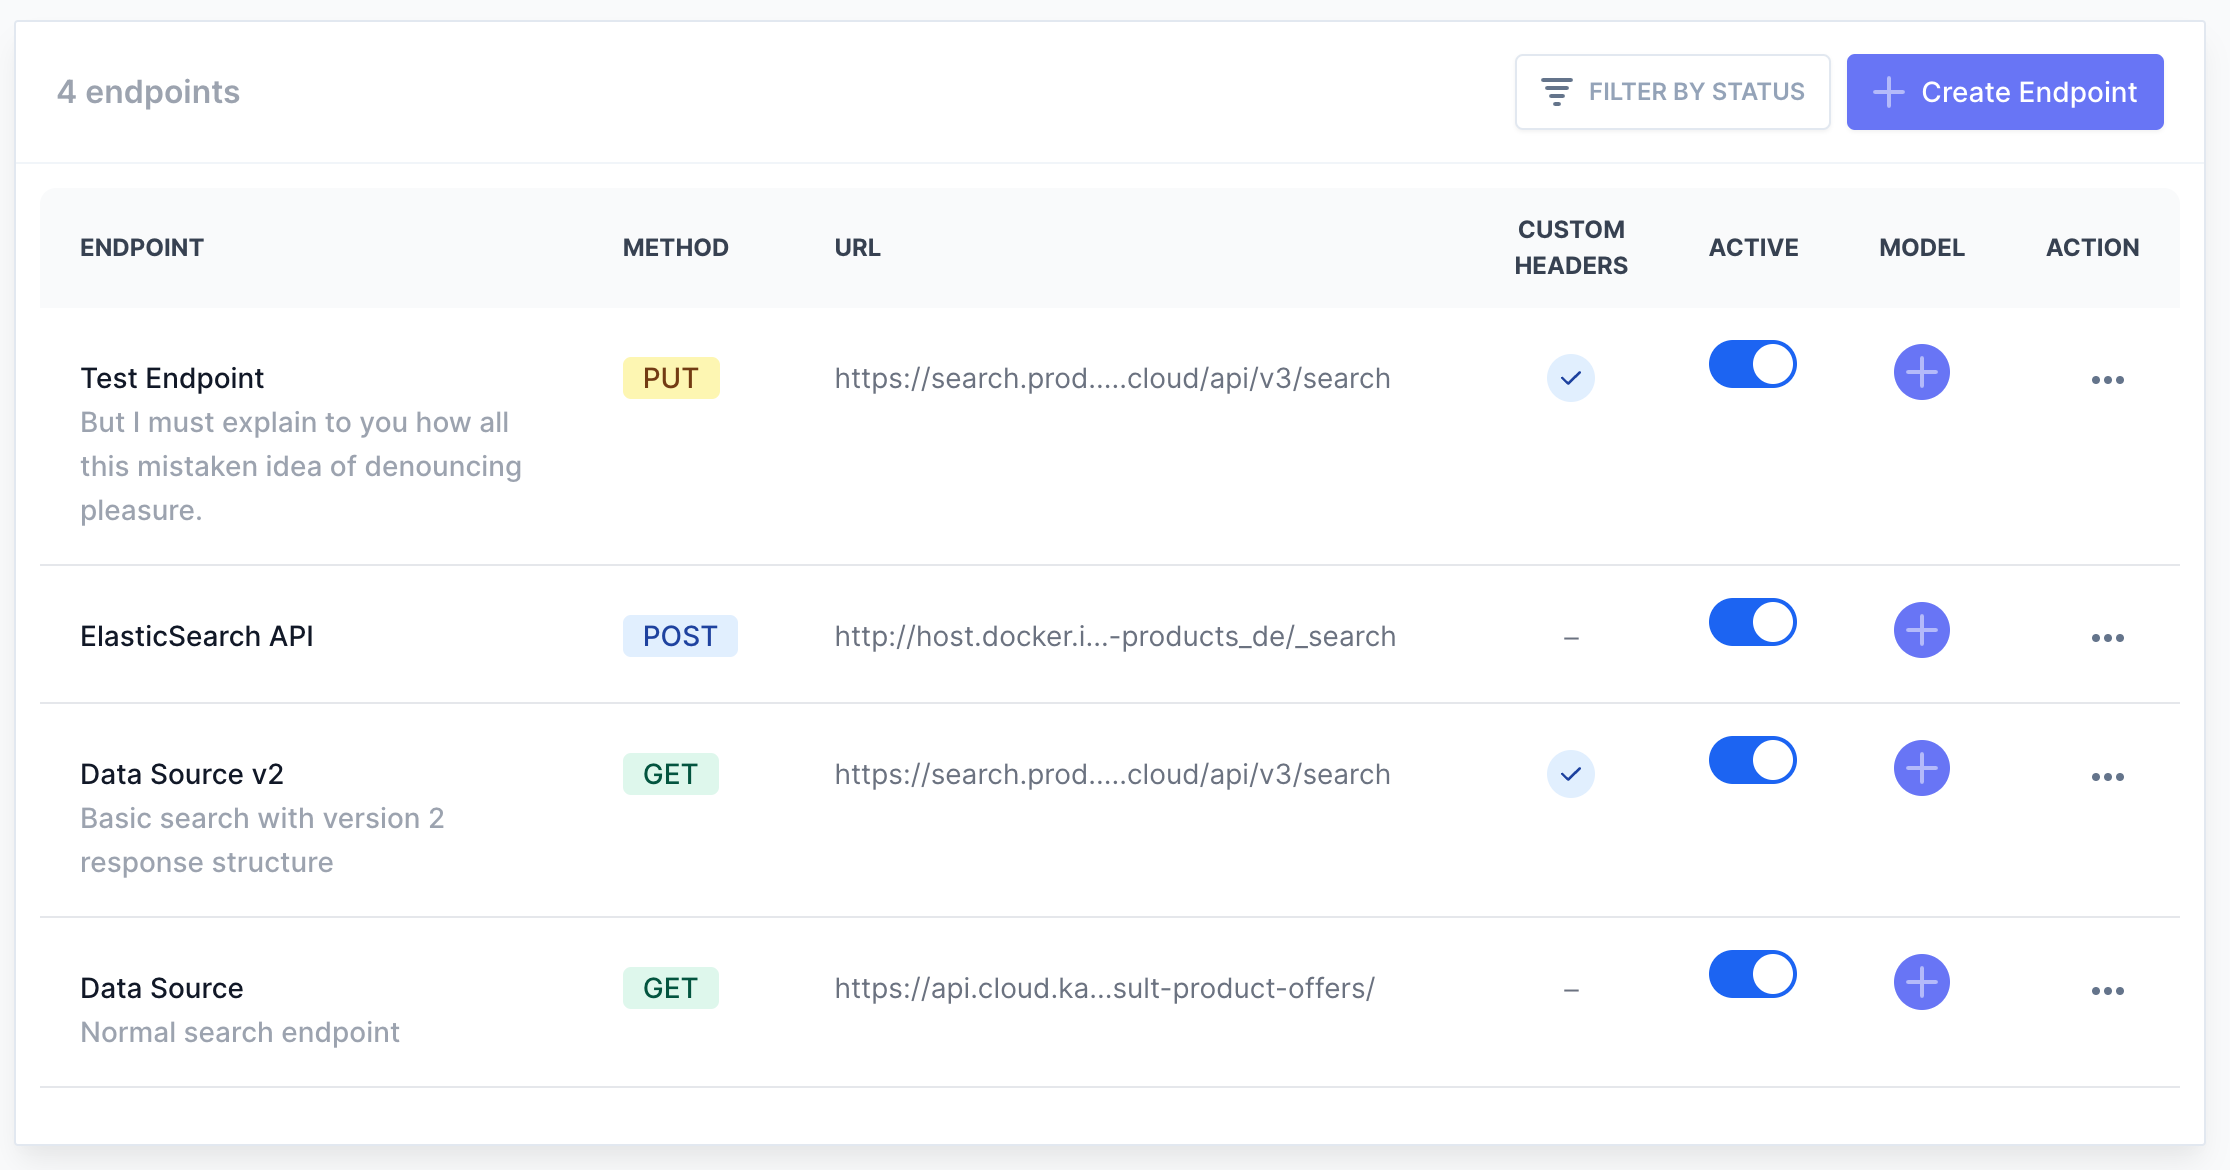Click the '4 endpoints' count label
The width and height of the screenshot is (2230, 1170).
coord(148,92)
